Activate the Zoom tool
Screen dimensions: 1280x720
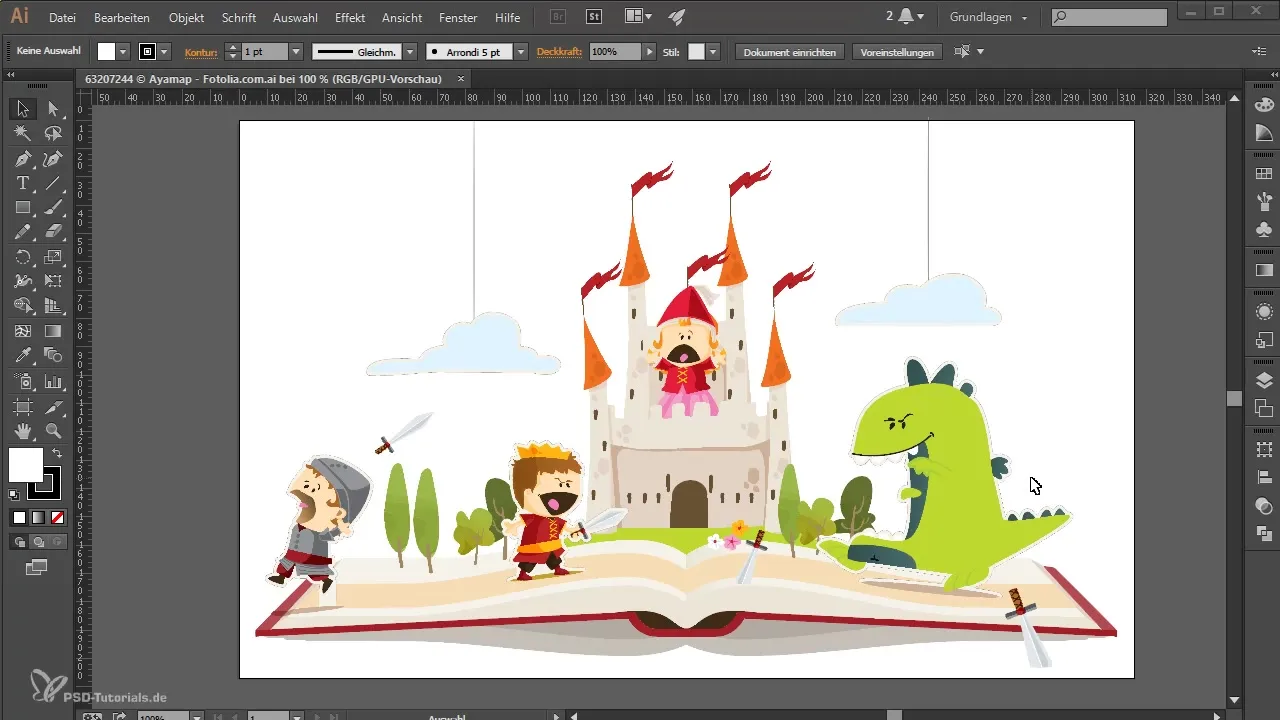pos(53,431)
